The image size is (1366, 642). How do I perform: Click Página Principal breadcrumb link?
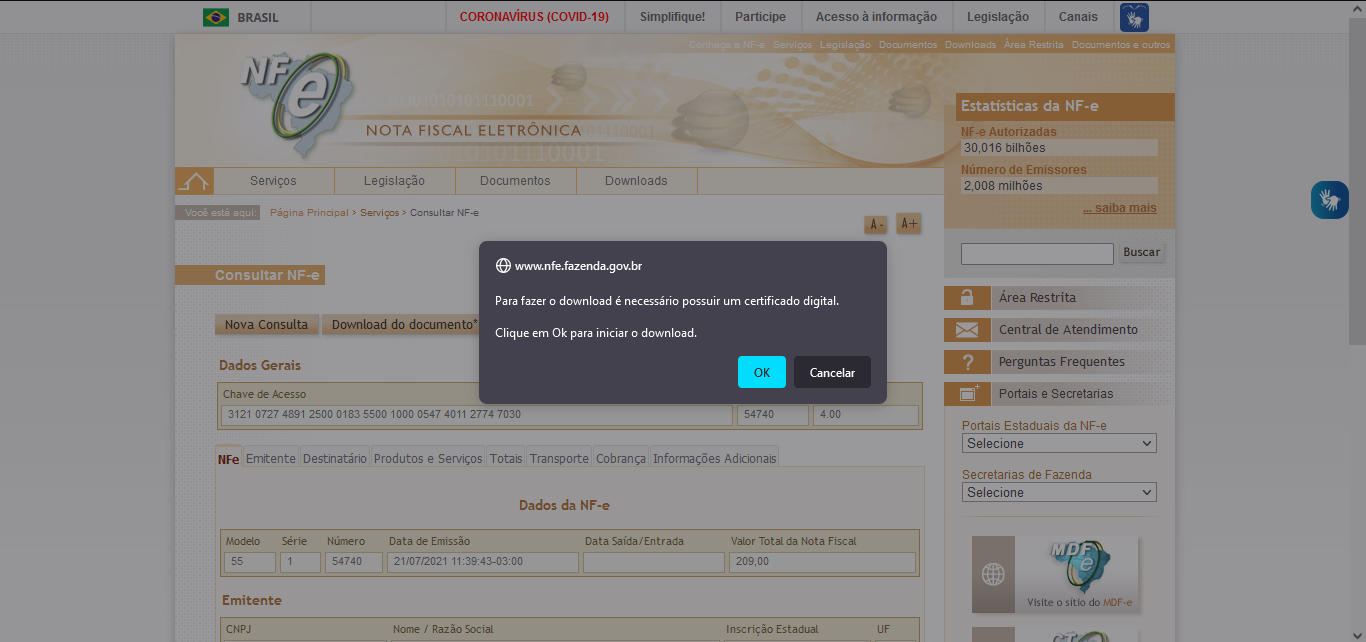point(309,213)
